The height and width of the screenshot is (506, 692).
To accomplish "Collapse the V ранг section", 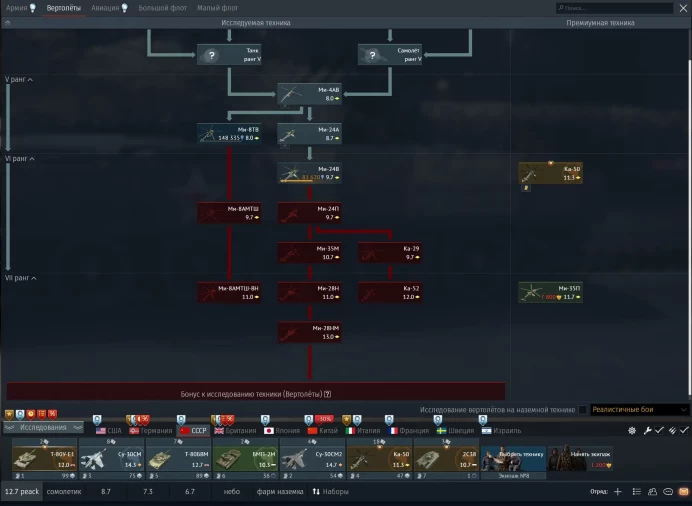I will [19, 79].
